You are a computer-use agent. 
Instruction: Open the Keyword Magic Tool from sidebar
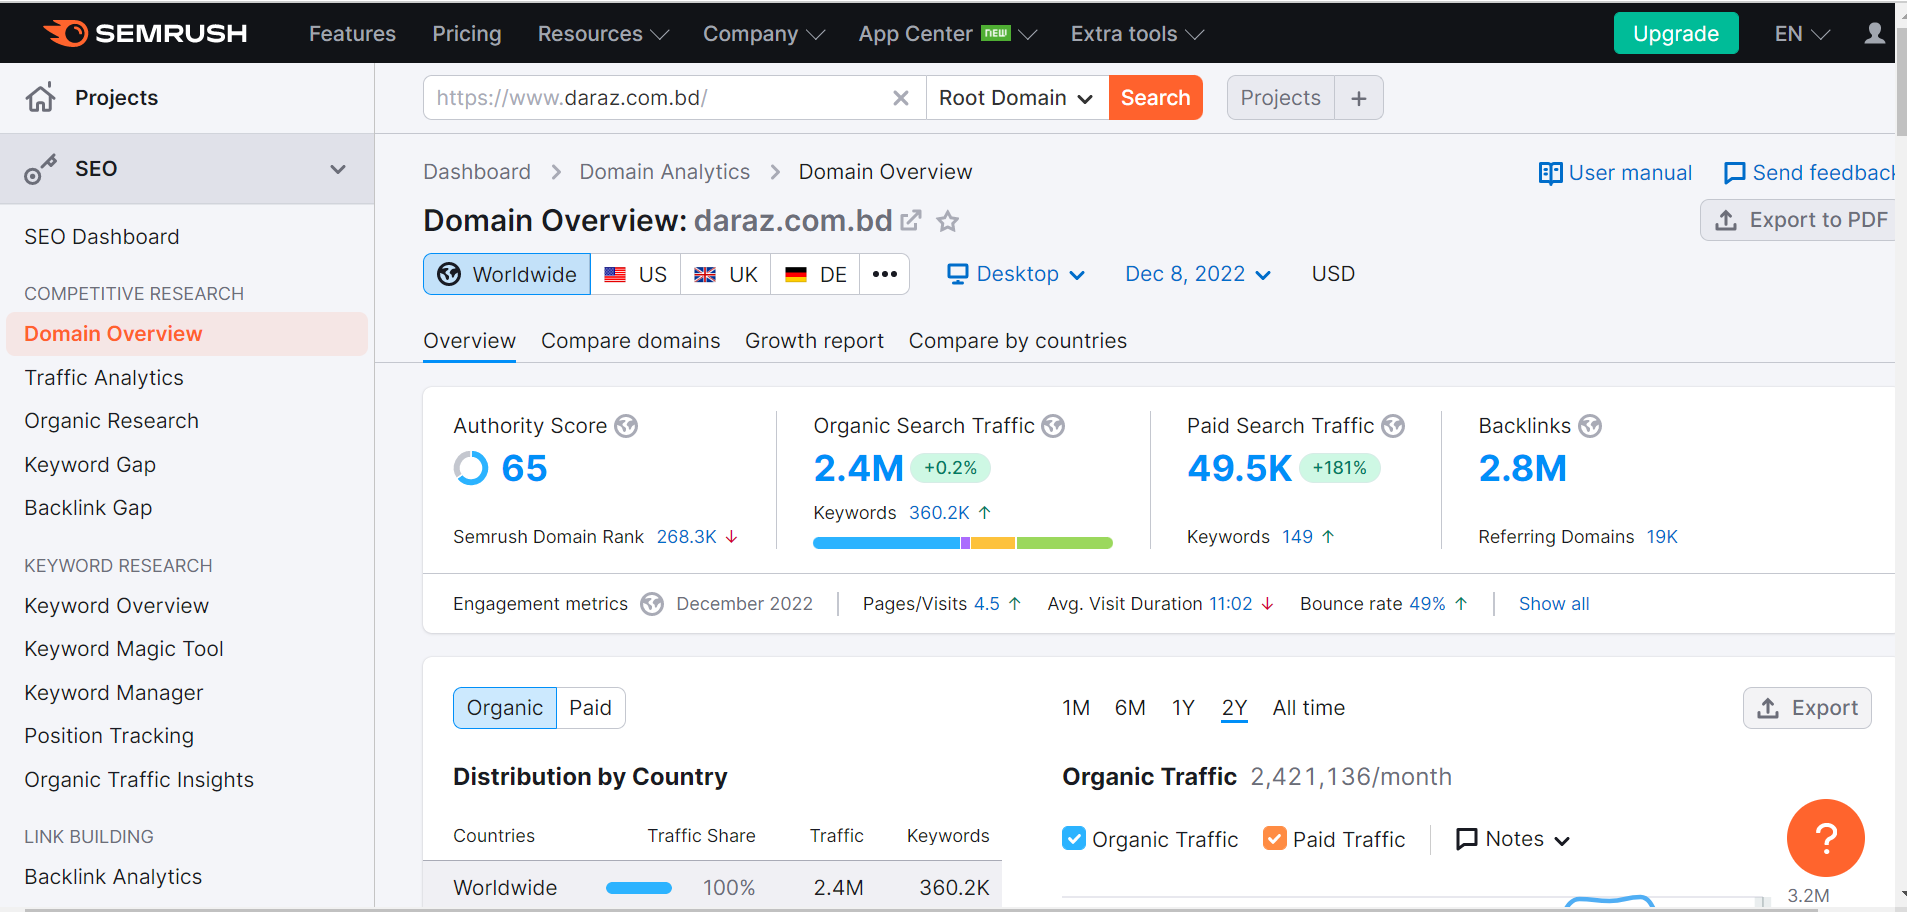pyautogui.click(x=123, y=648)
